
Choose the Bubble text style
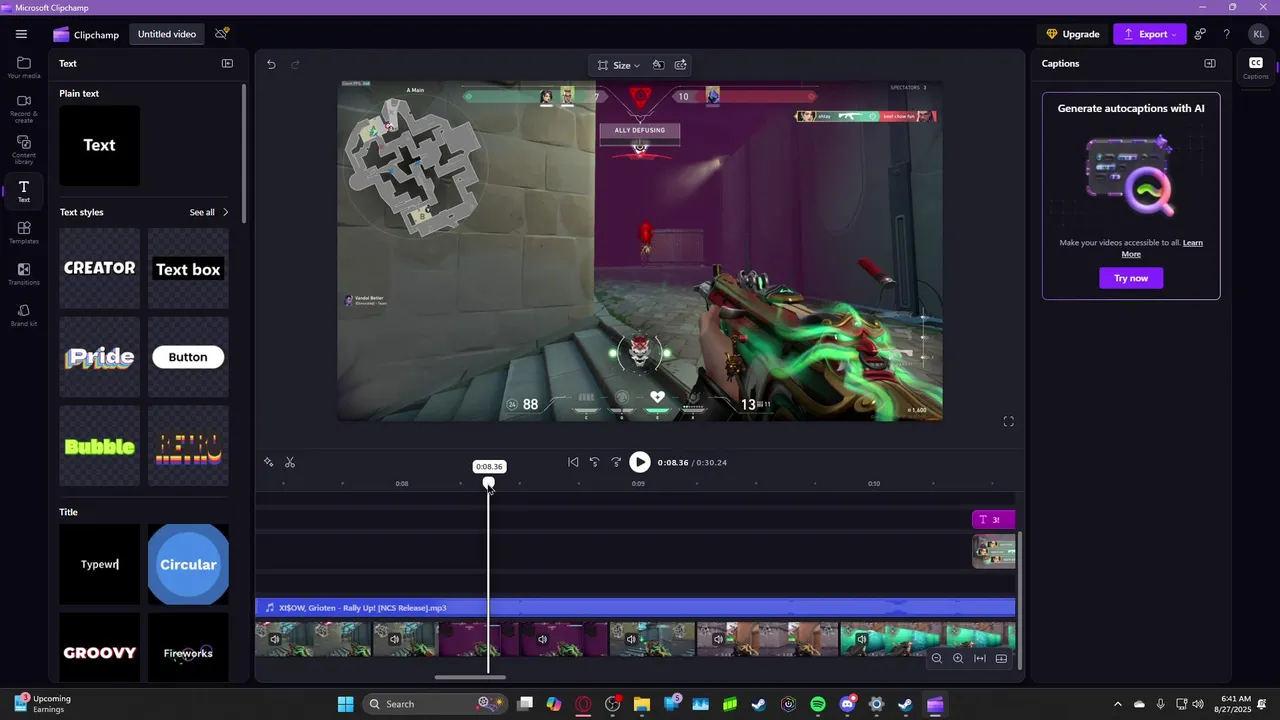99,446
